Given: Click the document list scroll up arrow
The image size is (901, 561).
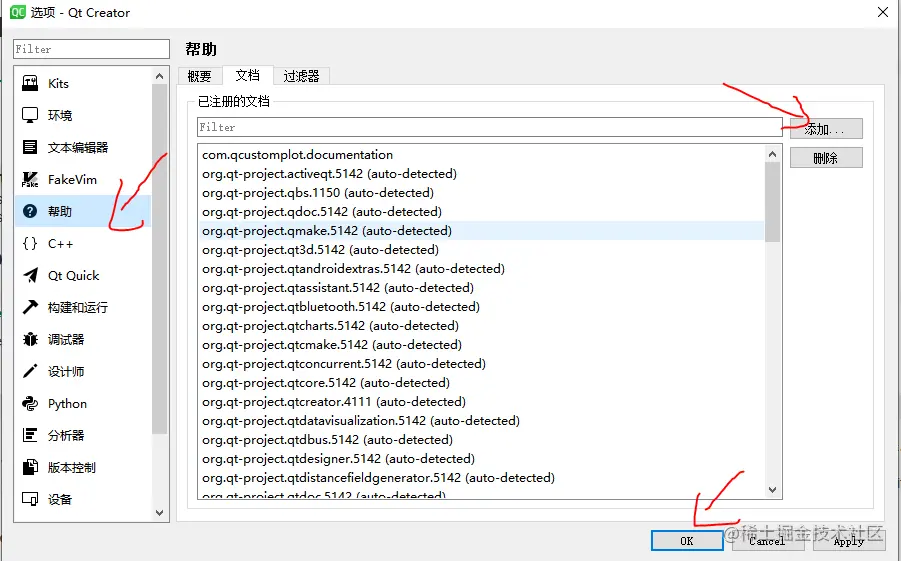Looking at the screenshot, I should click(x=772, y=154).
